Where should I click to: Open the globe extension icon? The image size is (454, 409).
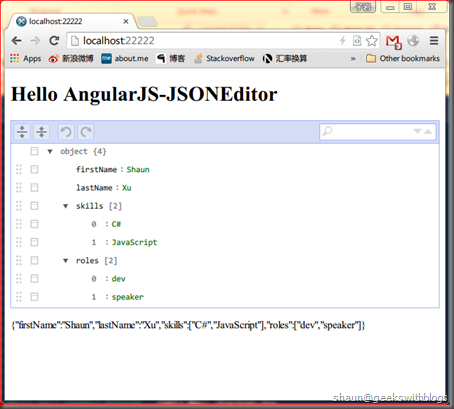click(x=413, y=40)
